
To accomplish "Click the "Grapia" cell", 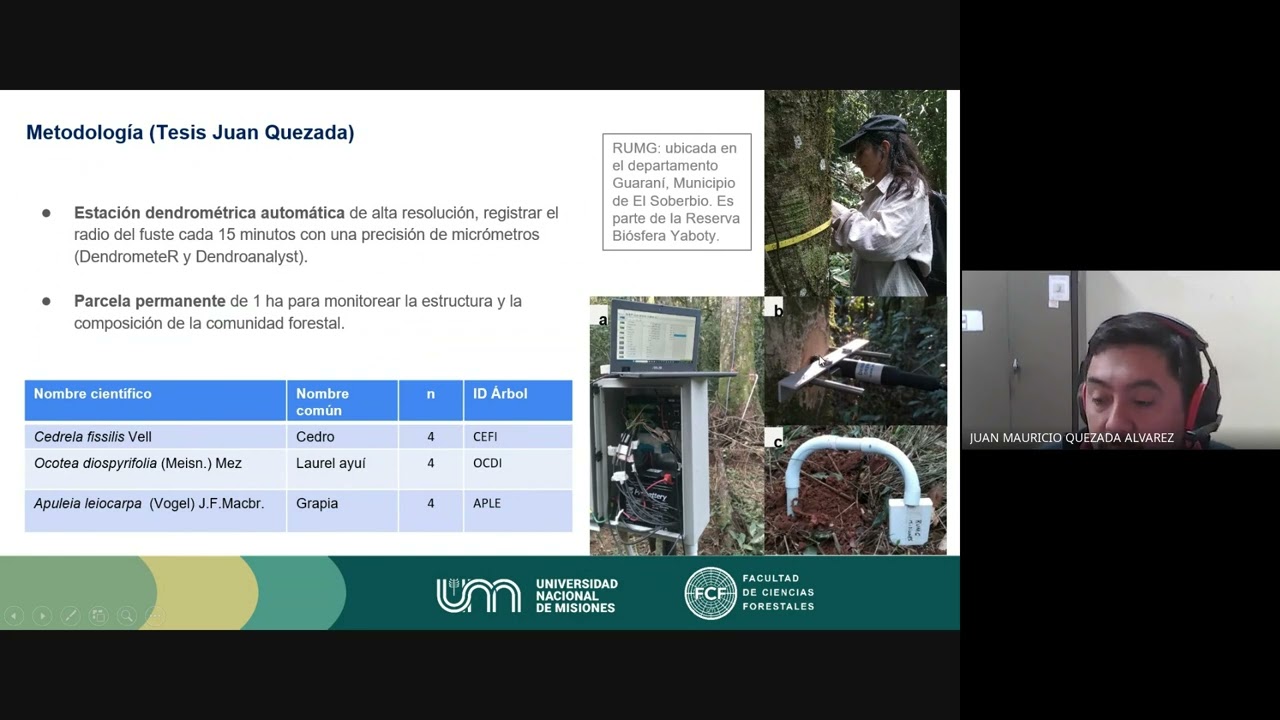I will (x=342, y=510).
